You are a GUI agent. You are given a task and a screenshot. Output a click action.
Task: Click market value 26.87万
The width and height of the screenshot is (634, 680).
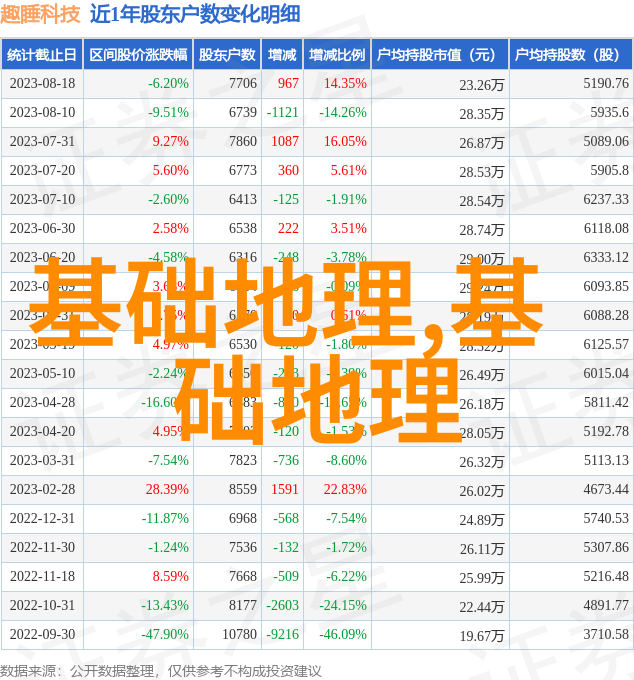[x=482, y=143]
